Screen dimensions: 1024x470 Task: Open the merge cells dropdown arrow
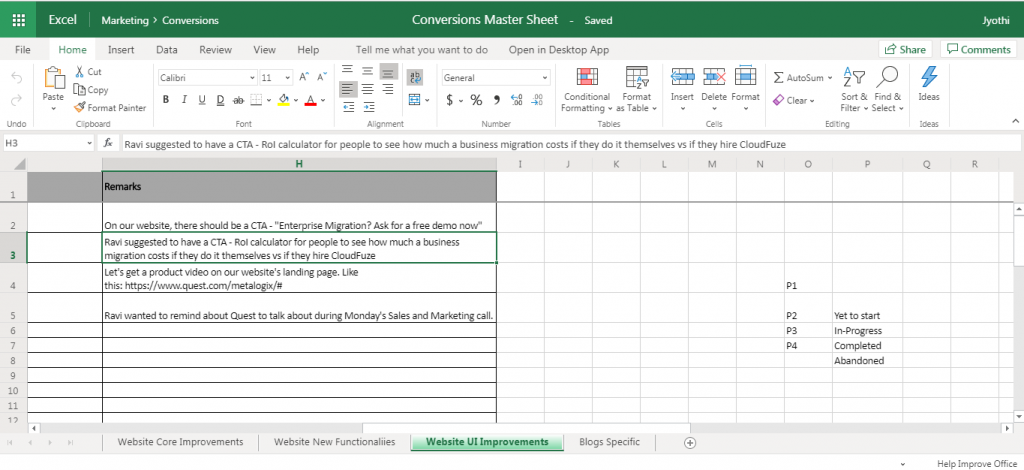click(427, 100)
